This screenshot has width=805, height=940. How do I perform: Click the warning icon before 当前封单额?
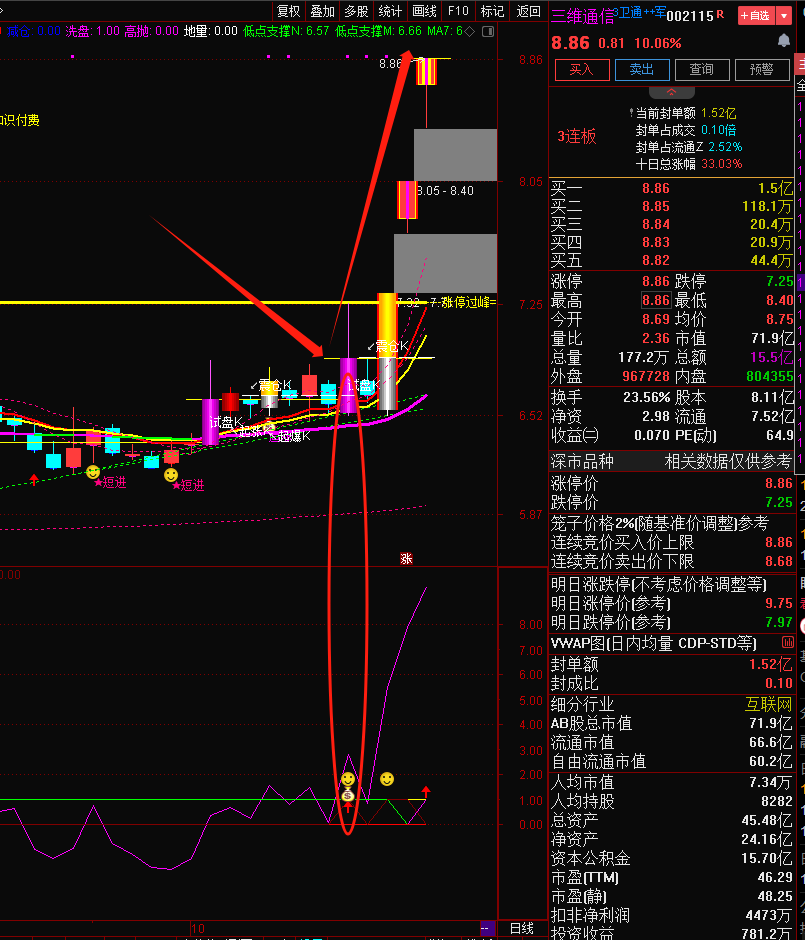click(631, 113)
